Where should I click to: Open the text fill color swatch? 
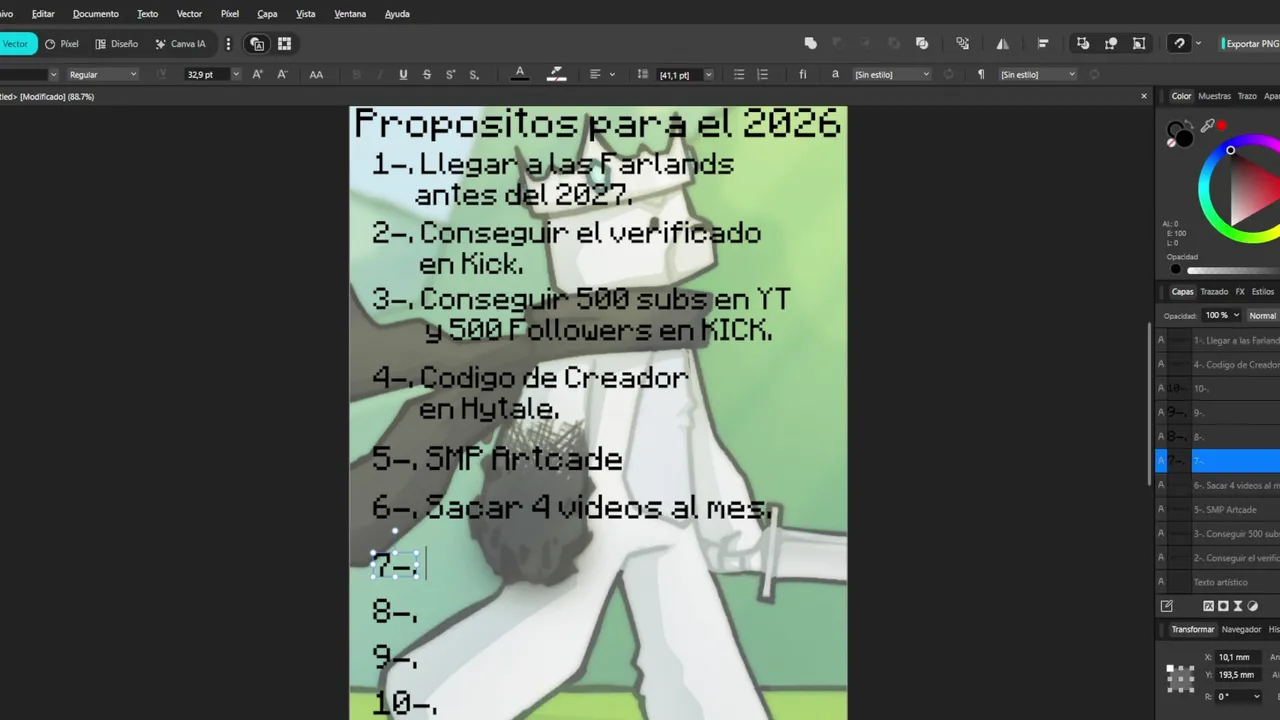[520, 74]
